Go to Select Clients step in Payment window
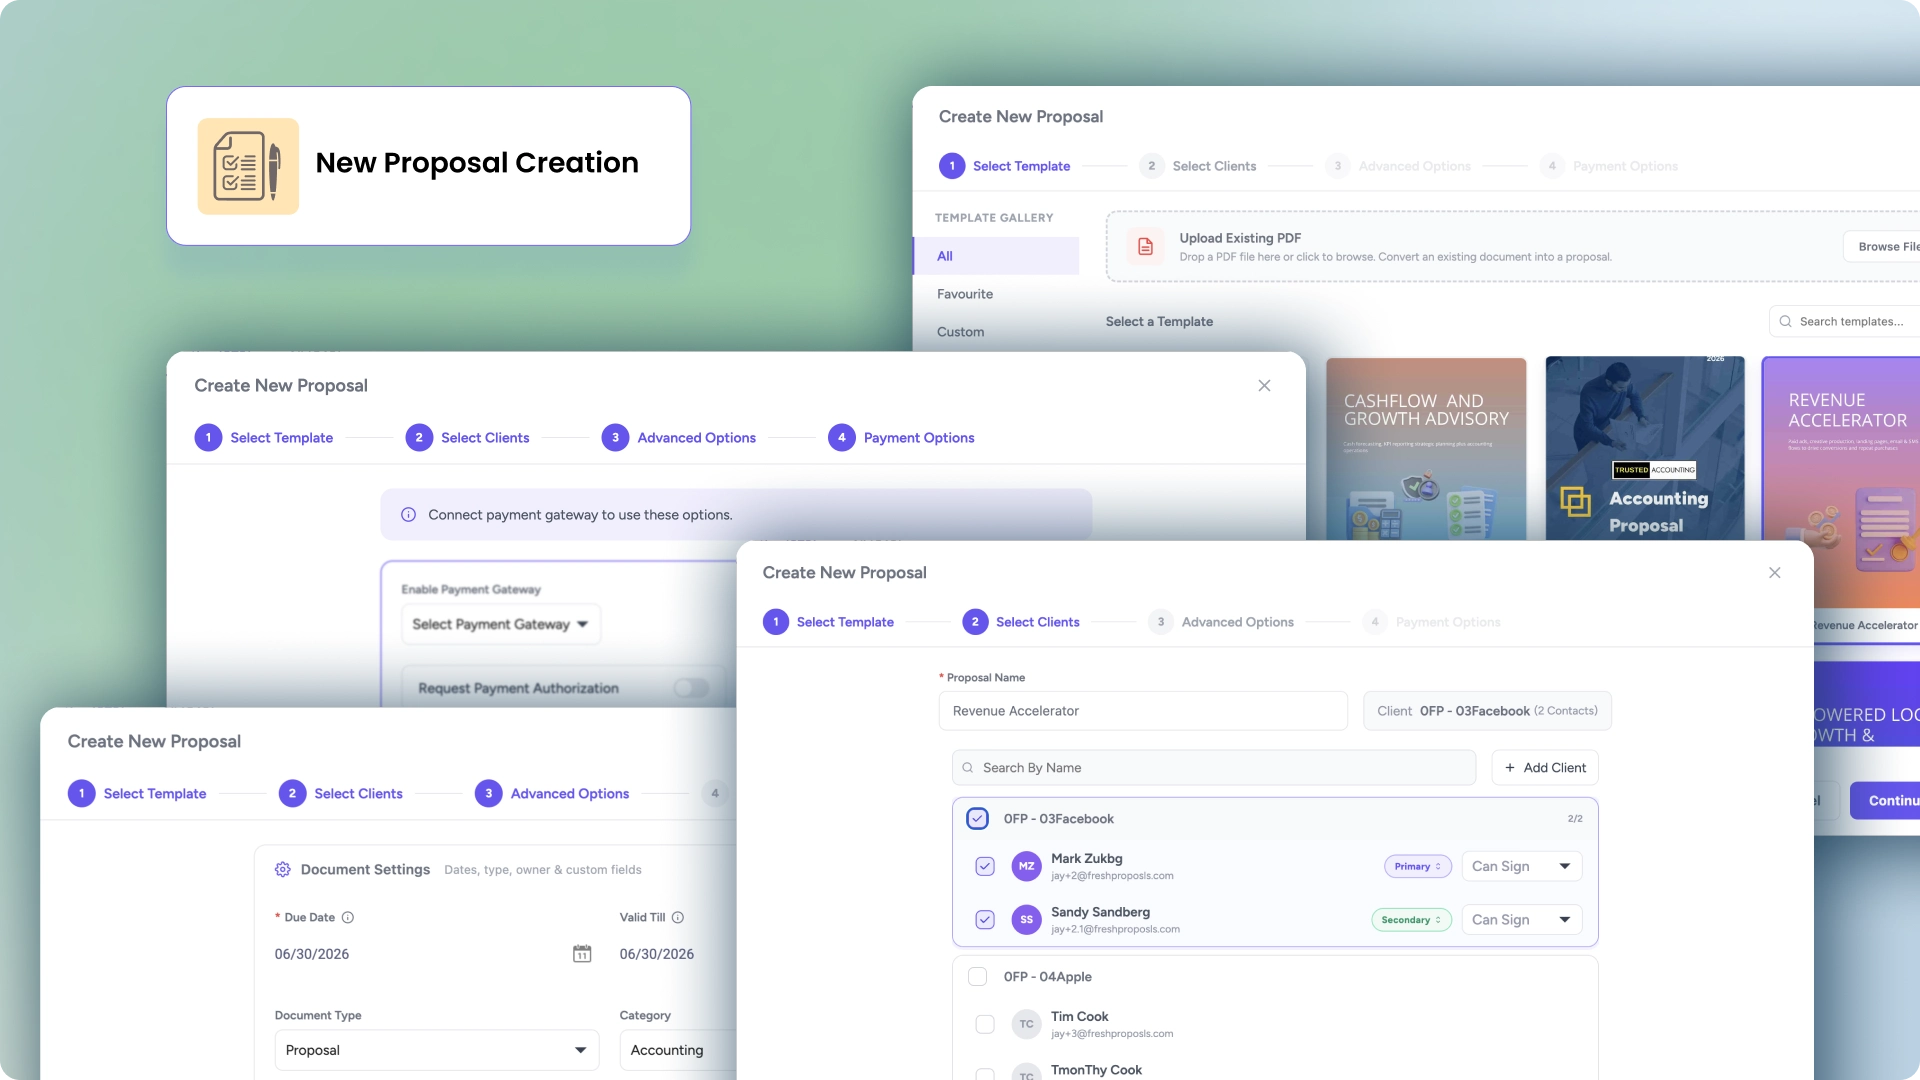Viewport: 1920px width, 1080px height. pos(485,438)
